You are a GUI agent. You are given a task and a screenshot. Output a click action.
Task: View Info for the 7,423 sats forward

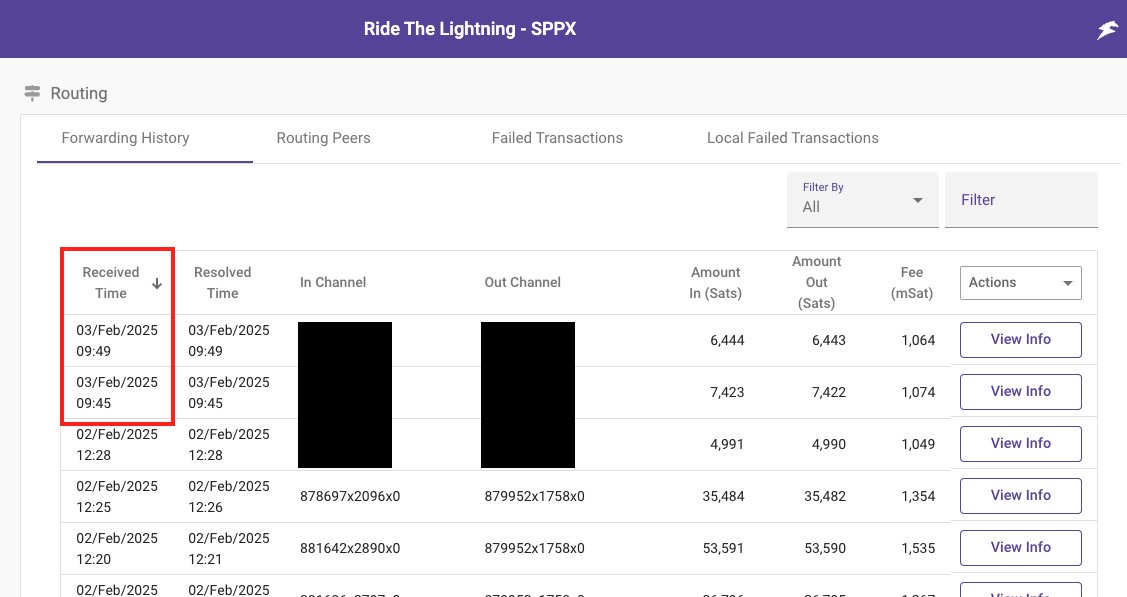pyautogui.click(x=1021, y=392)
